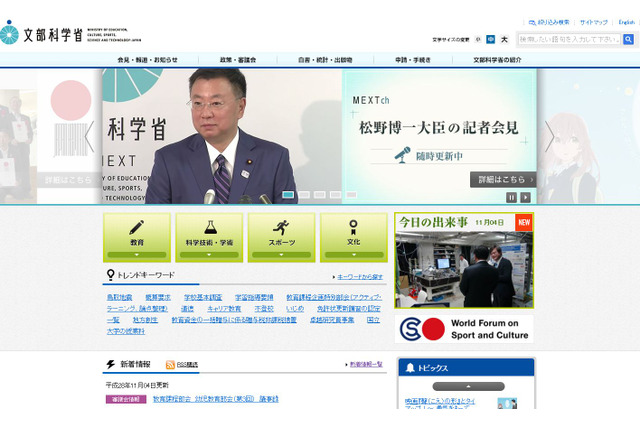The width and height of the screenshot is (640, 426).
Task: Click the トピックス bell icon
Action: coord(410,368)
